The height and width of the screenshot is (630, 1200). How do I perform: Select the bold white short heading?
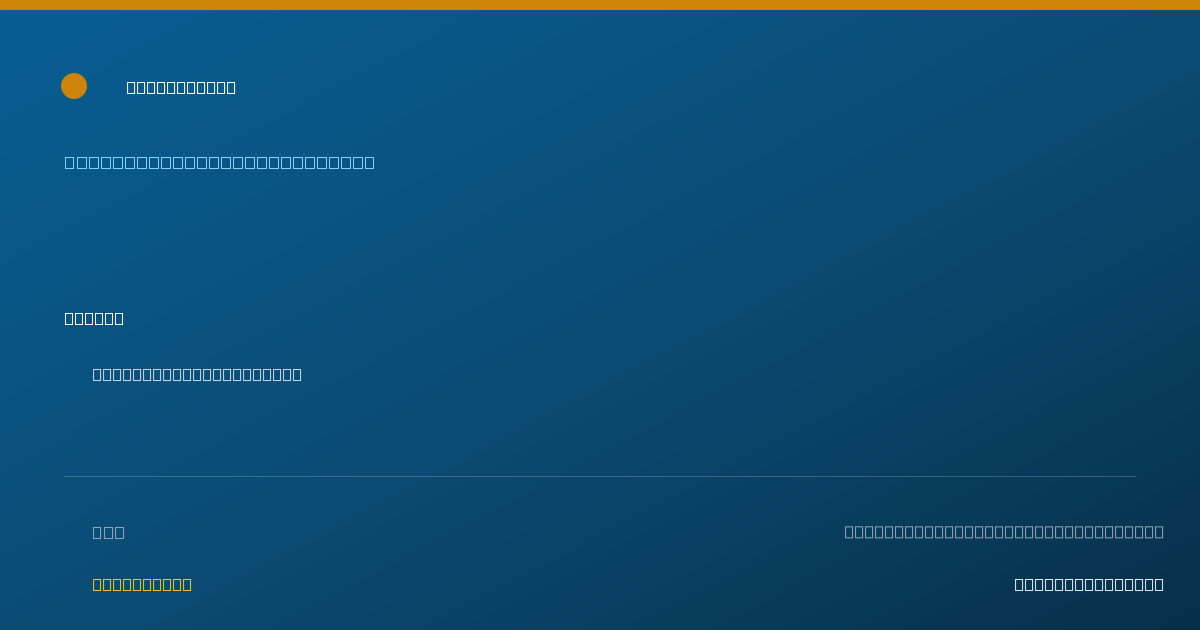click(94, 318)
